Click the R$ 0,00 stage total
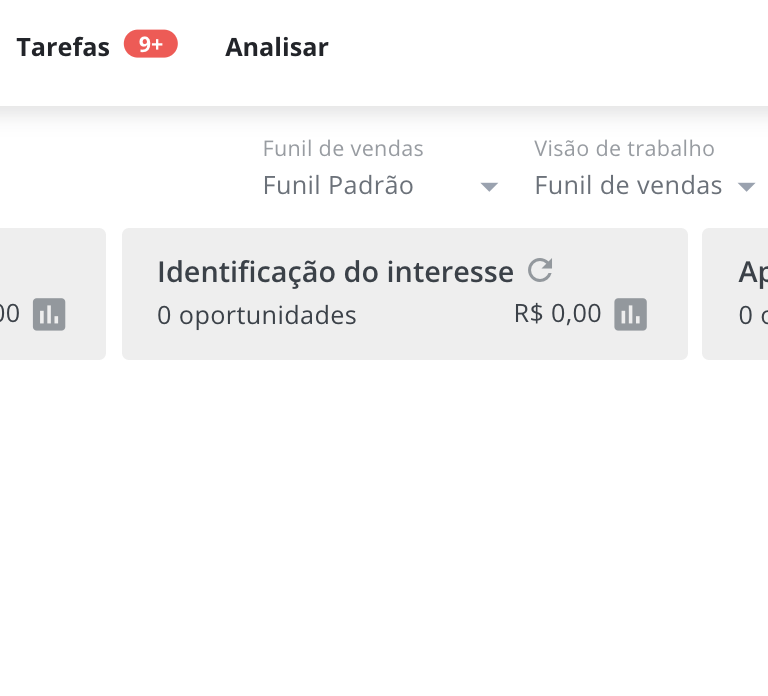This screenshot has height=696, width=768. 558,314
